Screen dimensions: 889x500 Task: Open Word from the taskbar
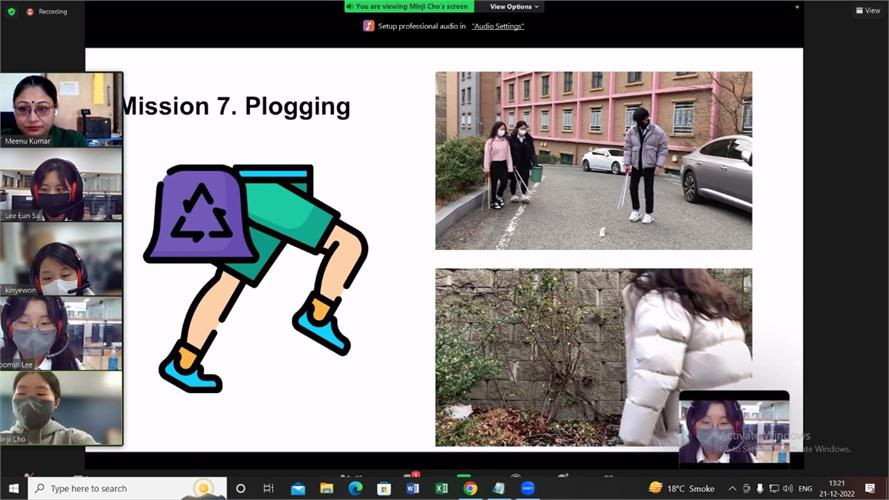[x=412, y=489]
